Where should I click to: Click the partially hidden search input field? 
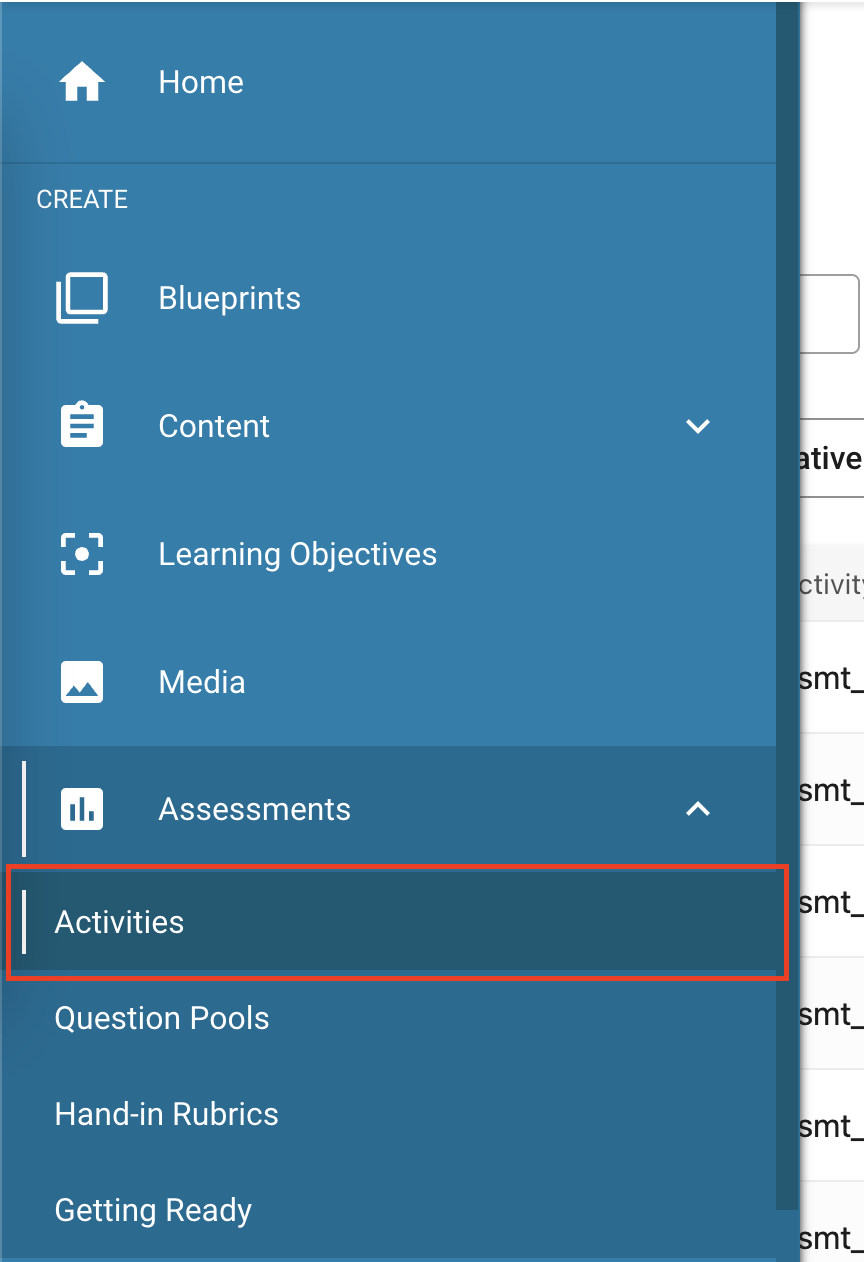830,314
